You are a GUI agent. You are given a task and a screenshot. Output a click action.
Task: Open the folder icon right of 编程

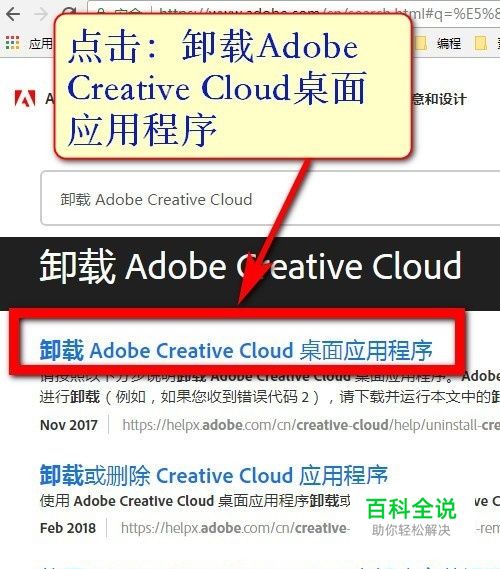[480, 44]
